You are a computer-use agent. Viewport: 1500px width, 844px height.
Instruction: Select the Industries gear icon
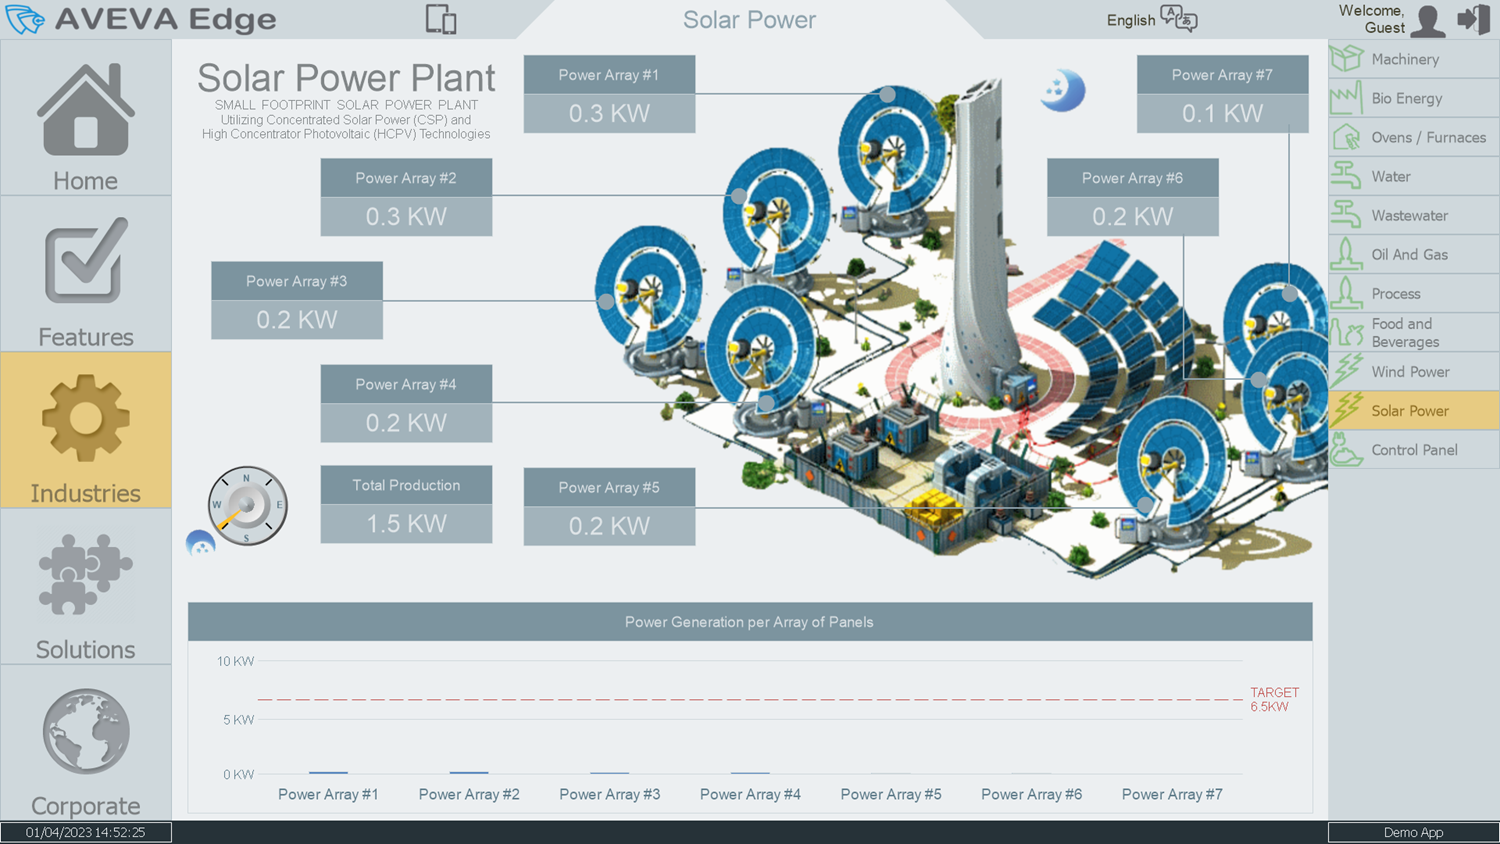(85, 418)
